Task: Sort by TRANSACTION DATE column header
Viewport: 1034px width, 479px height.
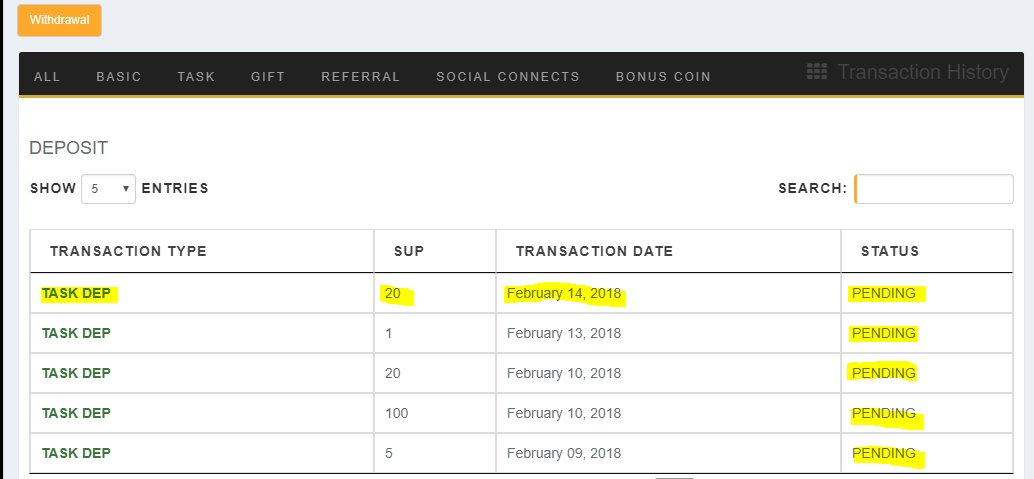Action: 594,251
